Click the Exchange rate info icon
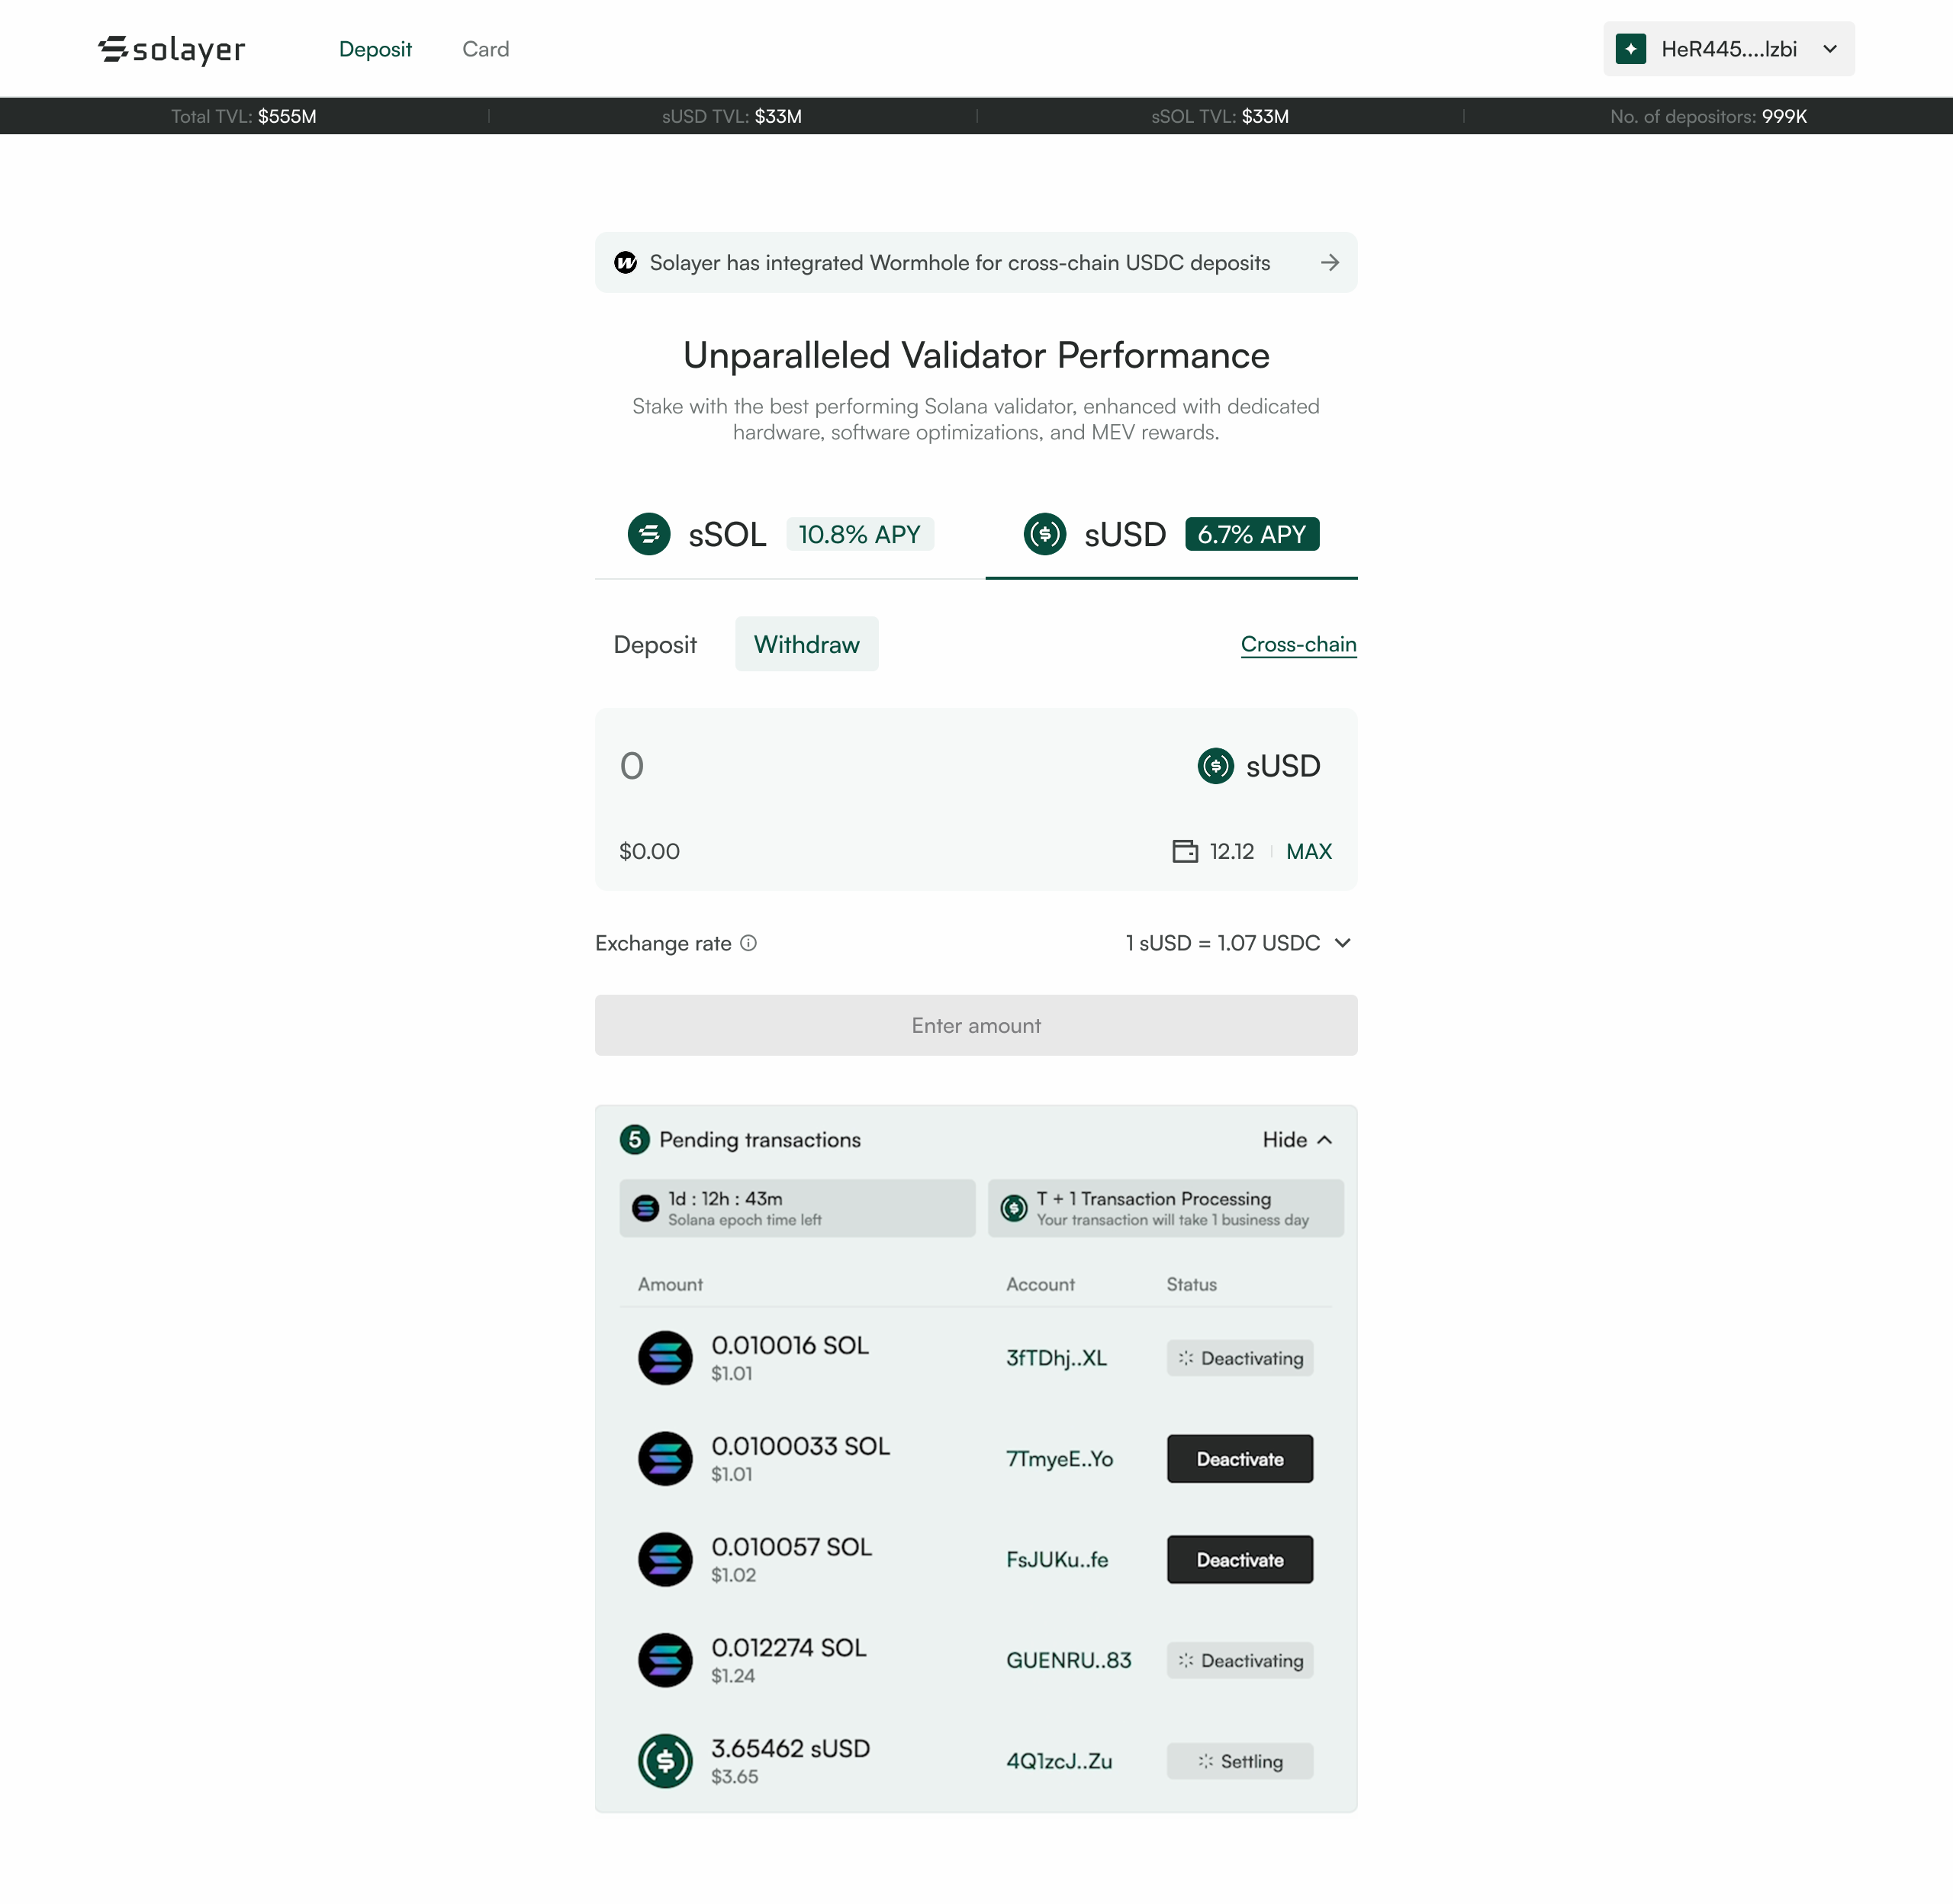 click(748, 943)
